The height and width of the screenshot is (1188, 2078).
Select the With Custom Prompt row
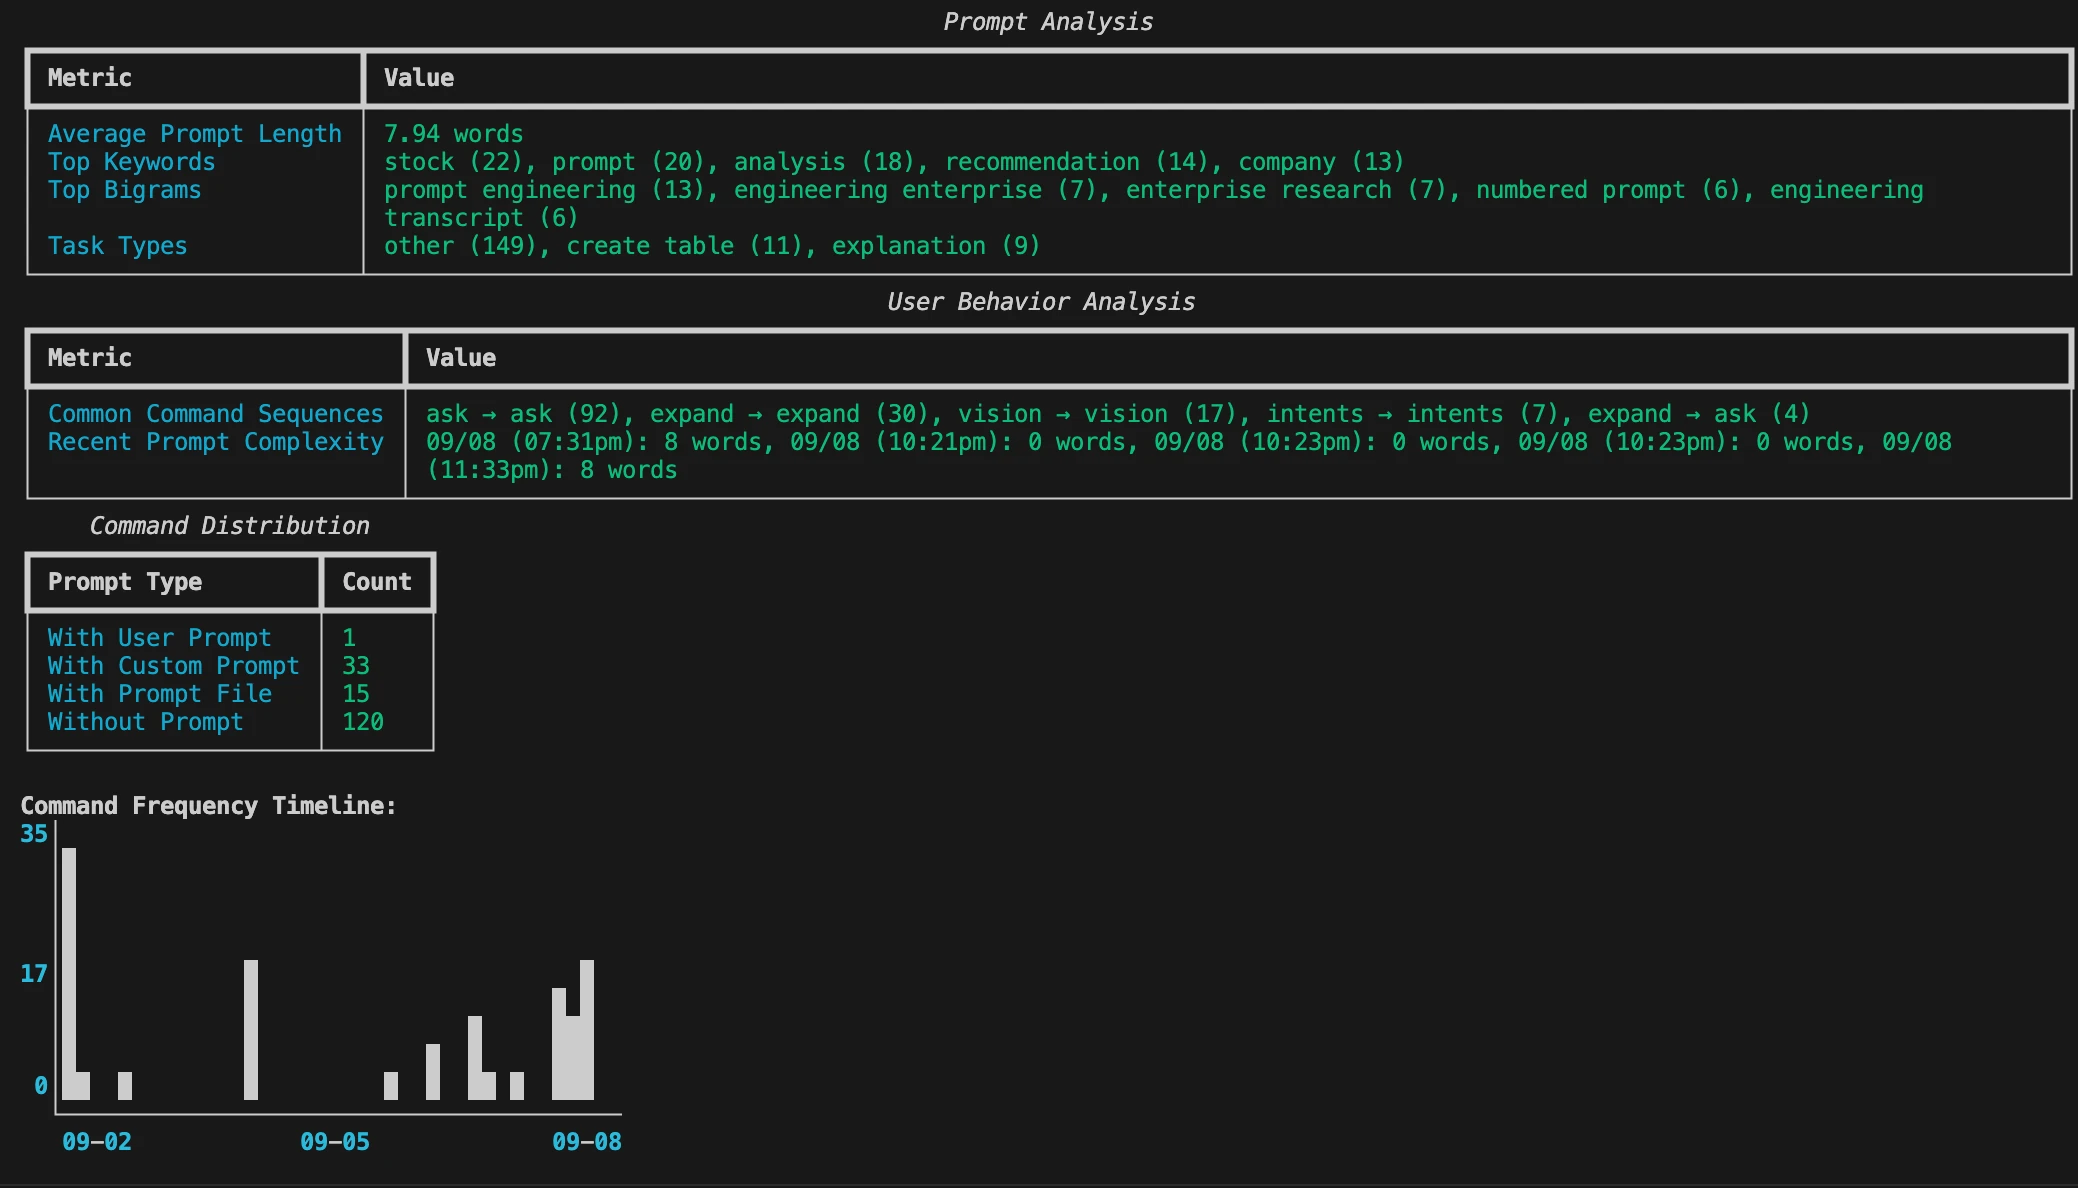pos(173,666)
